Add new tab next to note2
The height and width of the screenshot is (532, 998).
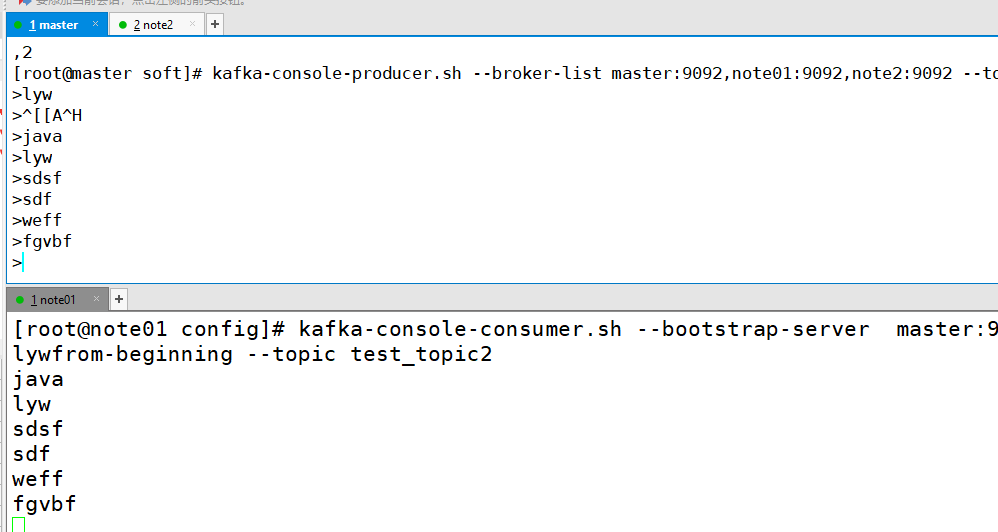215,25
